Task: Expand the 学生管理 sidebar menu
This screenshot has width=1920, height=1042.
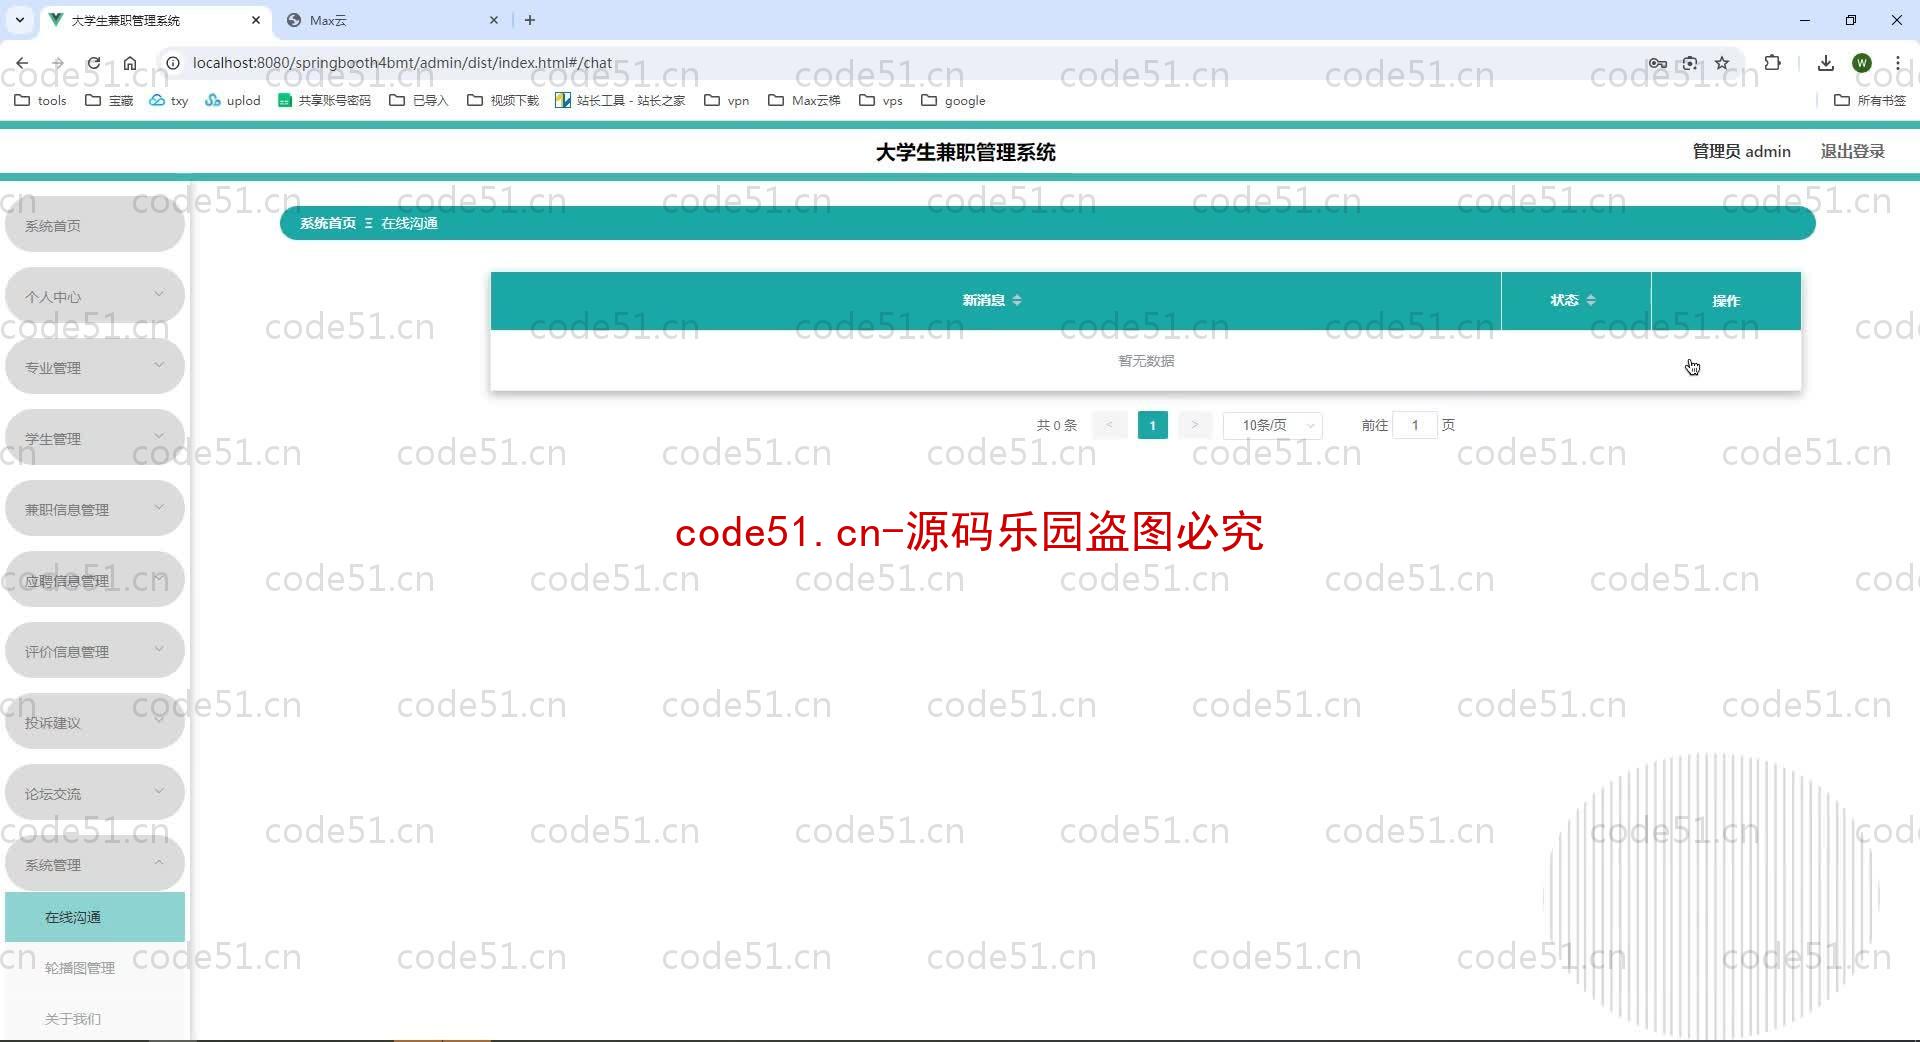Action: [x=95, y=438]
